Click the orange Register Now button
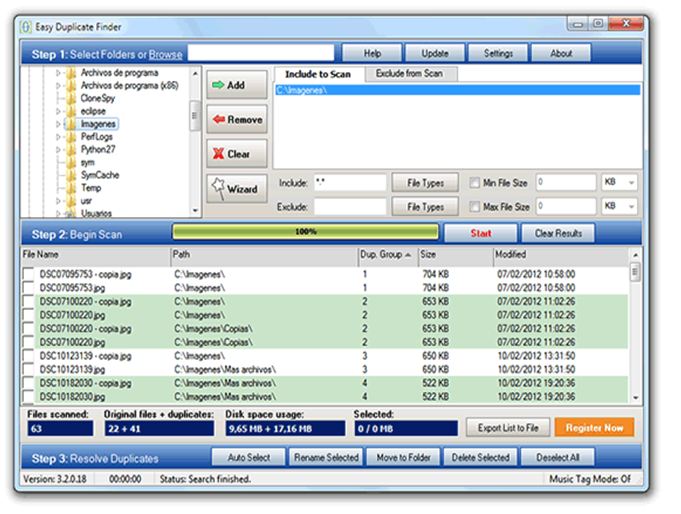The height and width of the screenshot is (514, 681). tap(594, 427)
